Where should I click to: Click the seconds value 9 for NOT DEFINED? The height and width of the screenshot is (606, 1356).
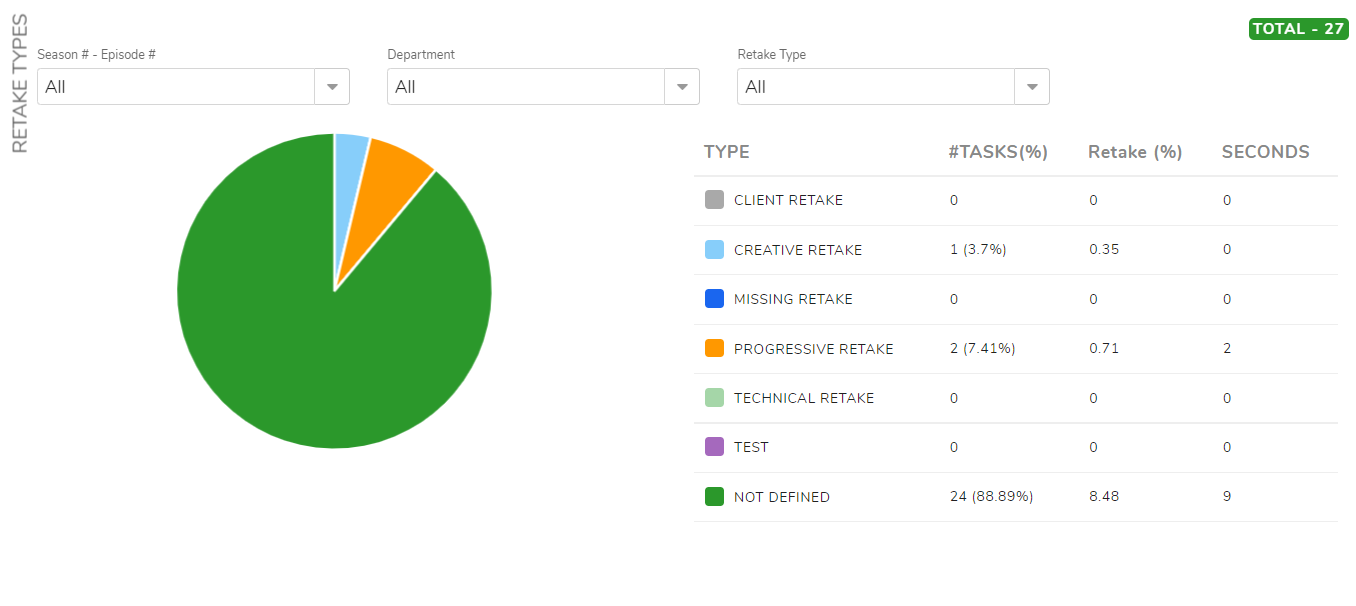point(1227,497)
